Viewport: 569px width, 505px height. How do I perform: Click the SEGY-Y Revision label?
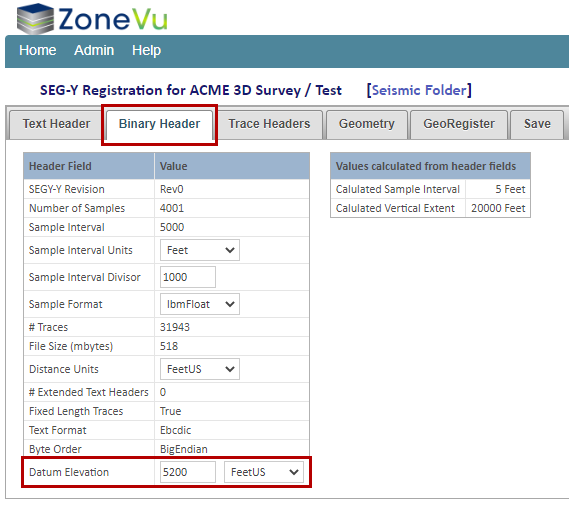(x=66, y=189)
